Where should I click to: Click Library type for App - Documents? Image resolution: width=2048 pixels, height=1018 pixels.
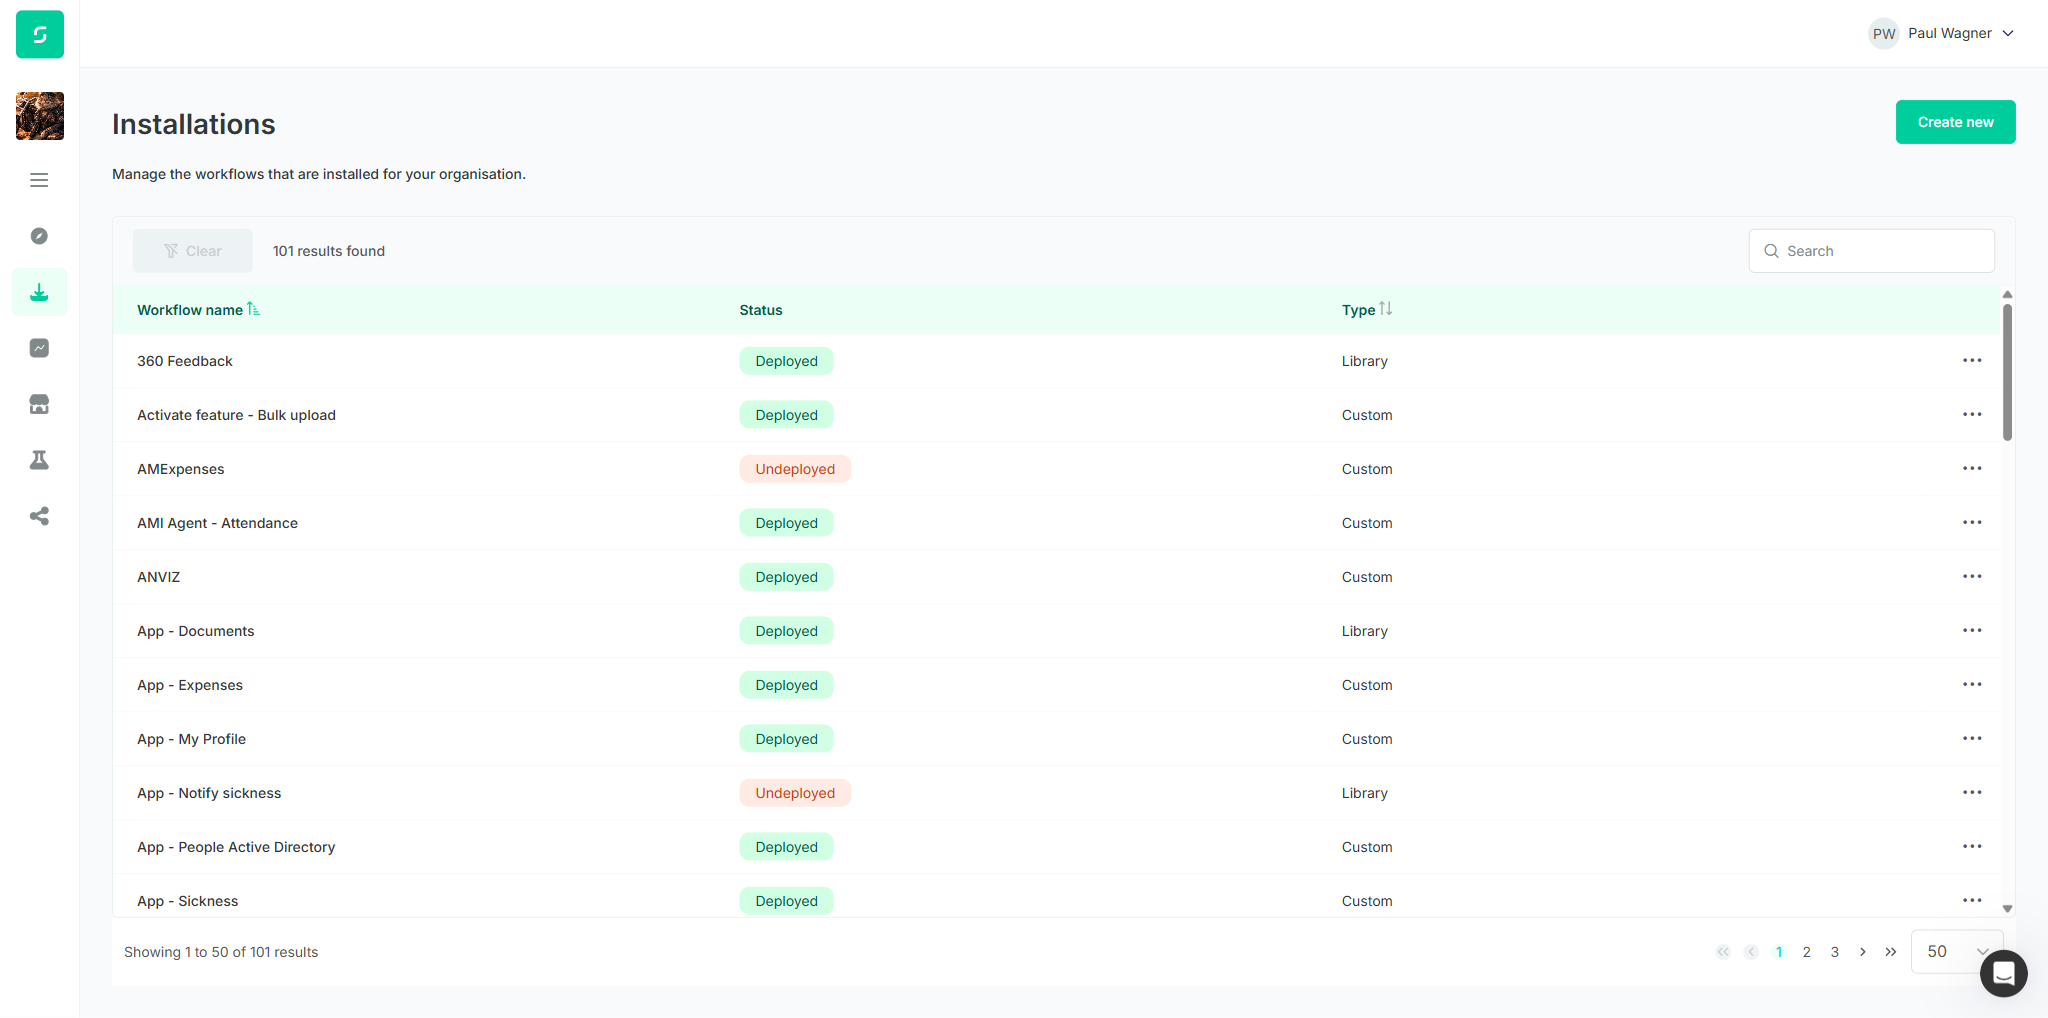1365,631
